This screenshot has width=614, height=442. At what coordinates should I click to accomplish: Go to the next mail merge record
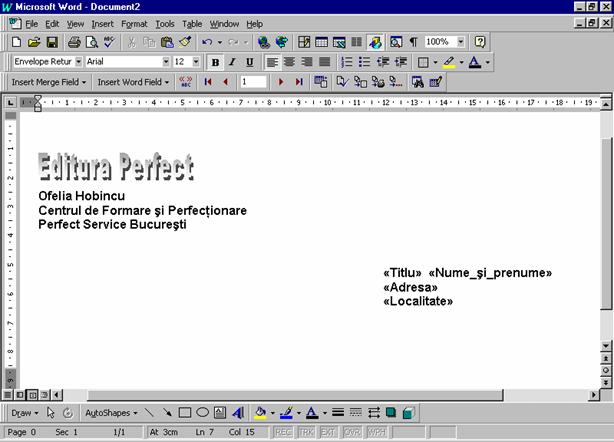pyautogui.click(x=281, y=82)
